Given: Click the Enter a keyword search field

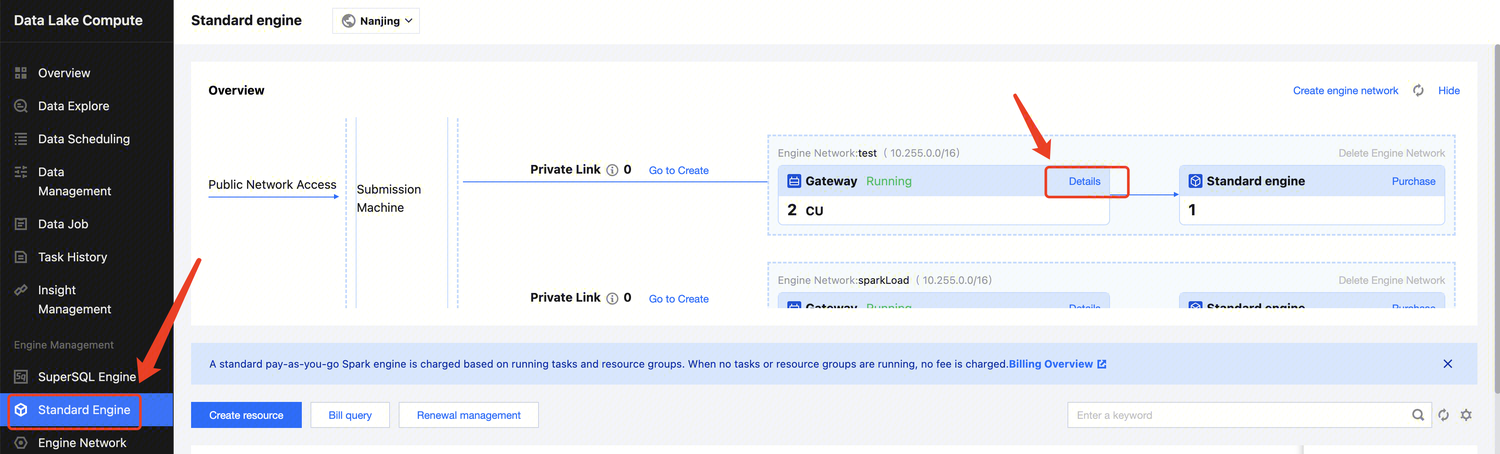Looking at the screenshot, I should pos(1238,415).
